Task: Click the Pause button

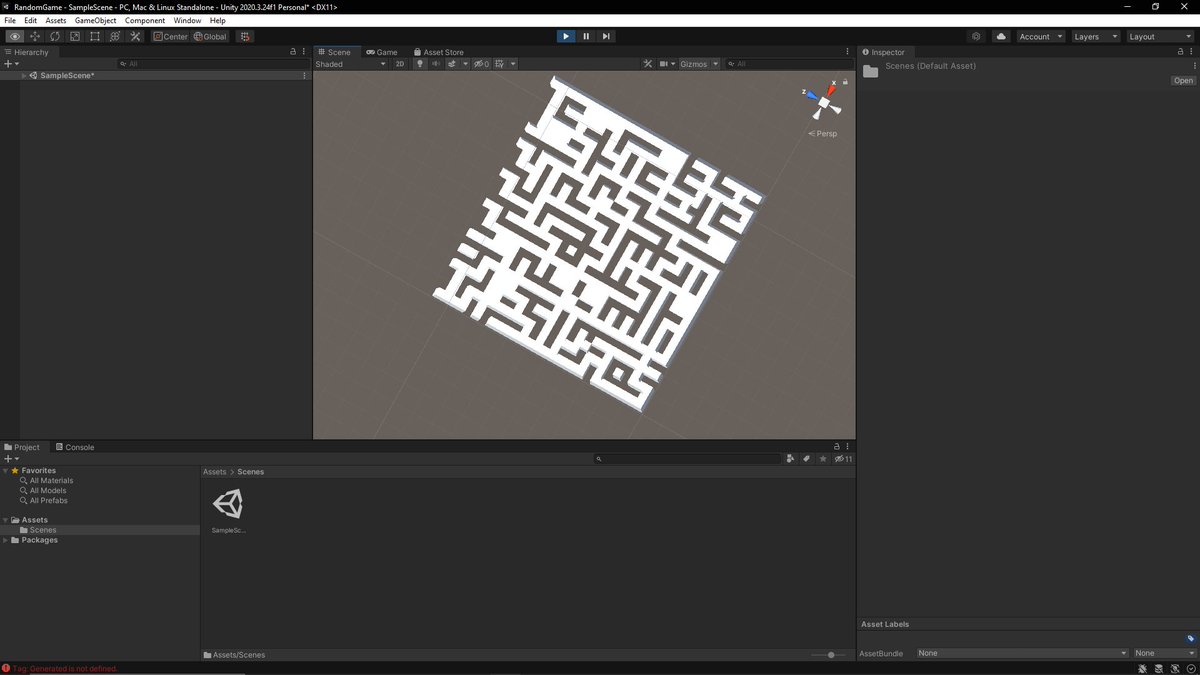Action: tap(586, 36)
